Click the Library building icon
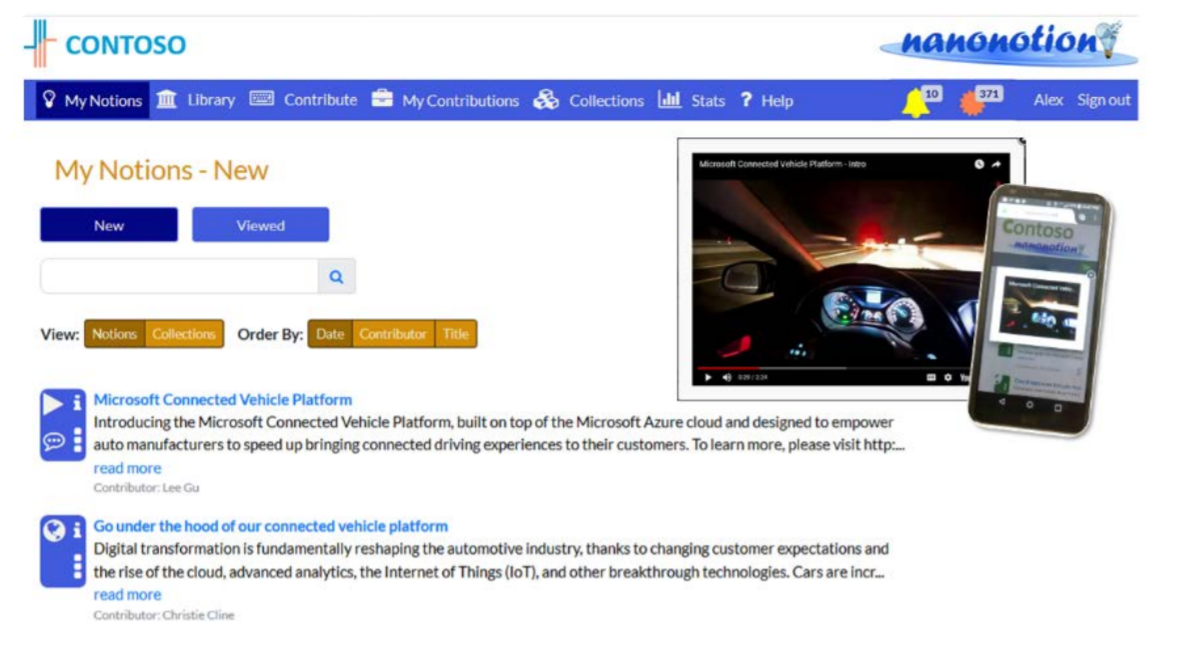Image resolution: width=1179 pixels, height=656 pixels. pos(167,99)
